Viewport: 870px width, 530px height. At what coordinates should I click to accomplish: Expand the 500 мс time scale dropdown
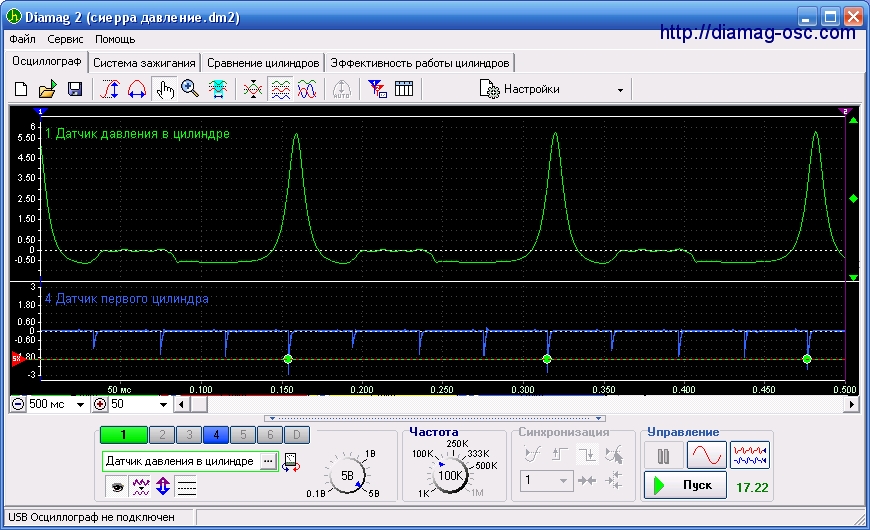pyautogui.click(x=79, y=405)
